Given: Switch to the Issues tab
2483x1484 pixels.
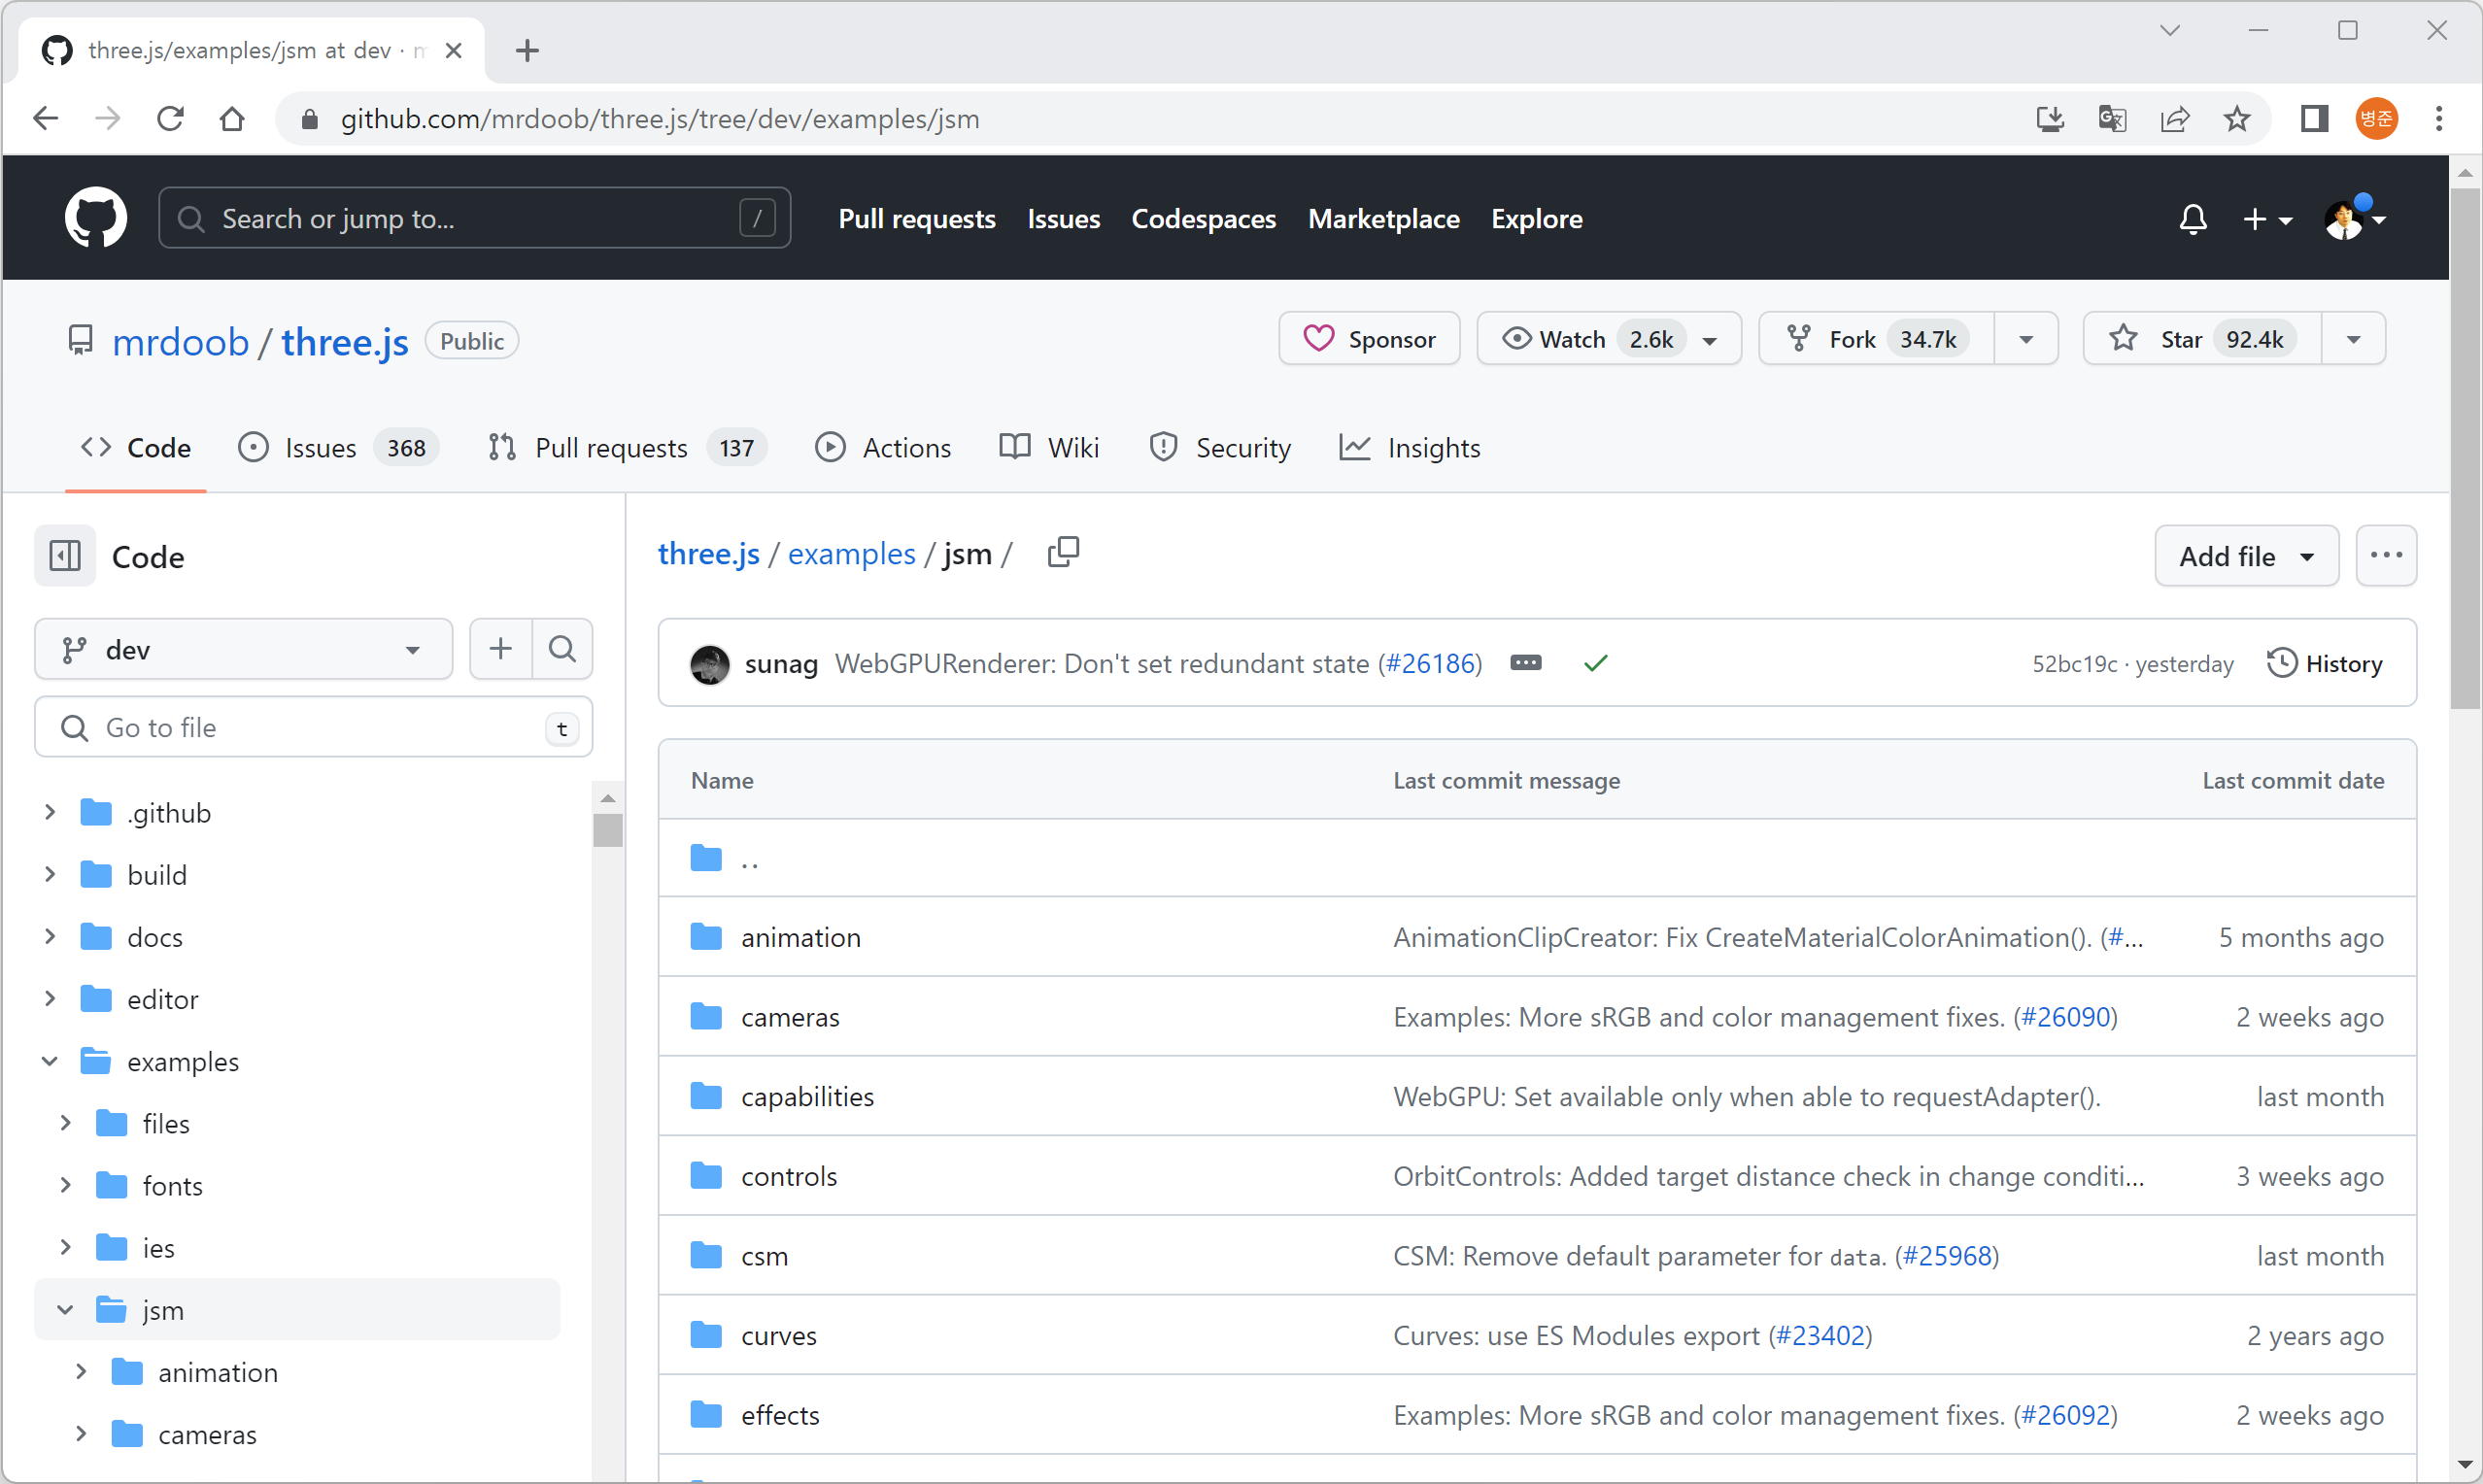Looking at the screenshot, I should (x=320, y=448).
